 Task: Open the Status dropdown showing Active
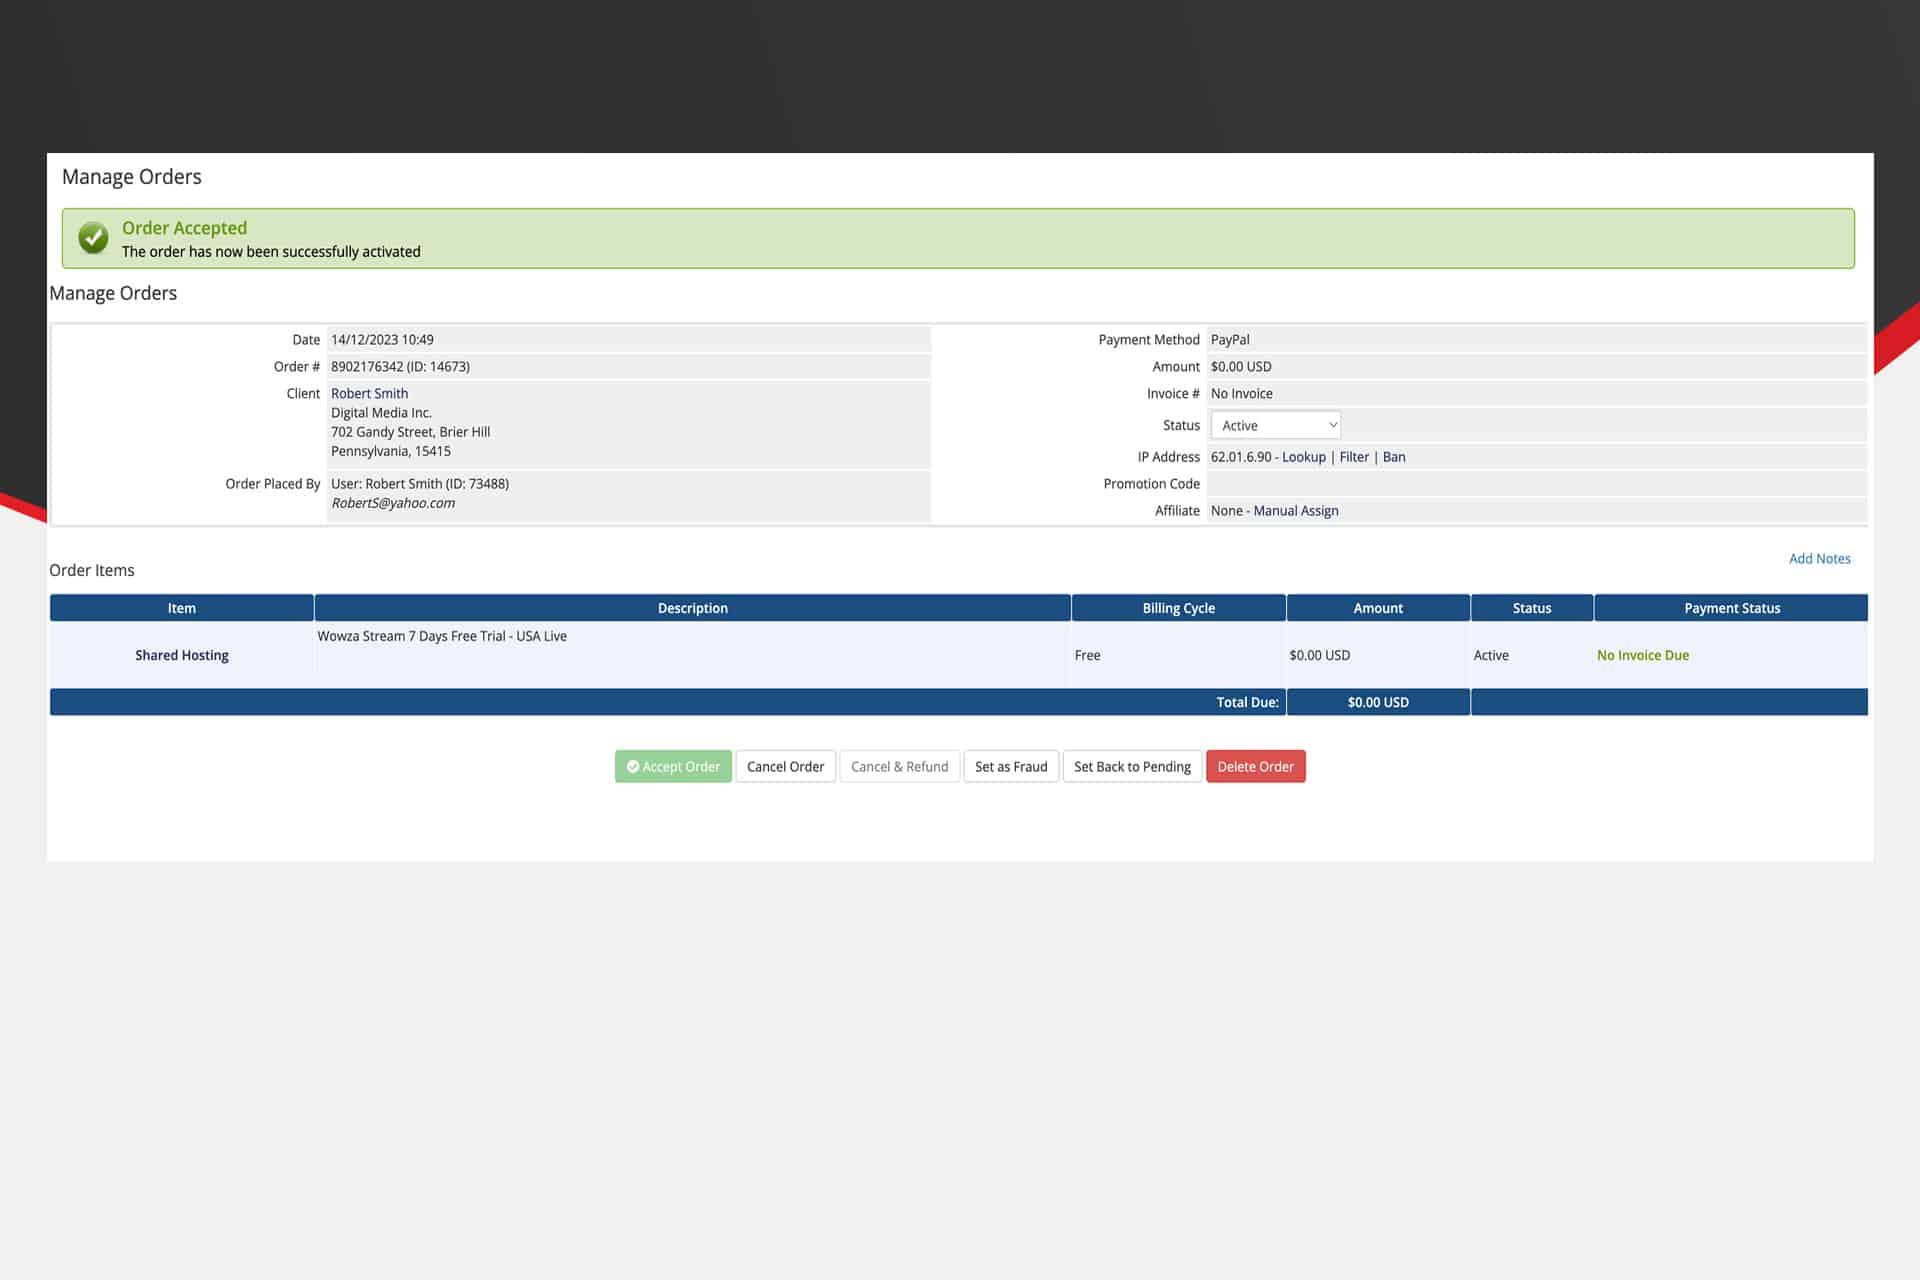coord(1275,425)
